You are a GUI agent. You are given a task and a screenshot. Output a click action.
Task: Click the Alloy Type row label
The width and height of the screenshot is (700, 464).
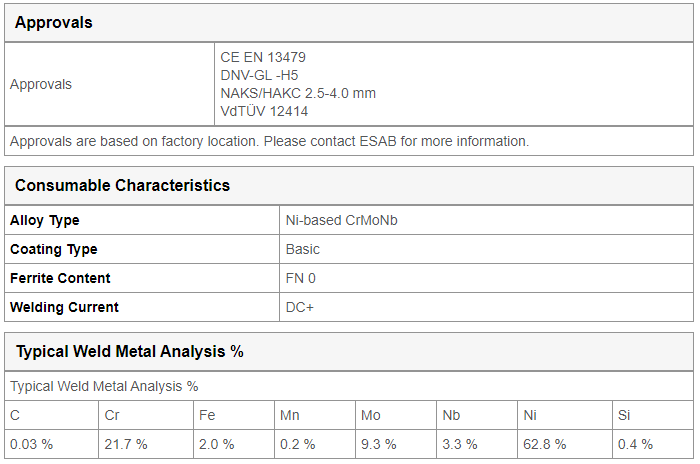45,220
